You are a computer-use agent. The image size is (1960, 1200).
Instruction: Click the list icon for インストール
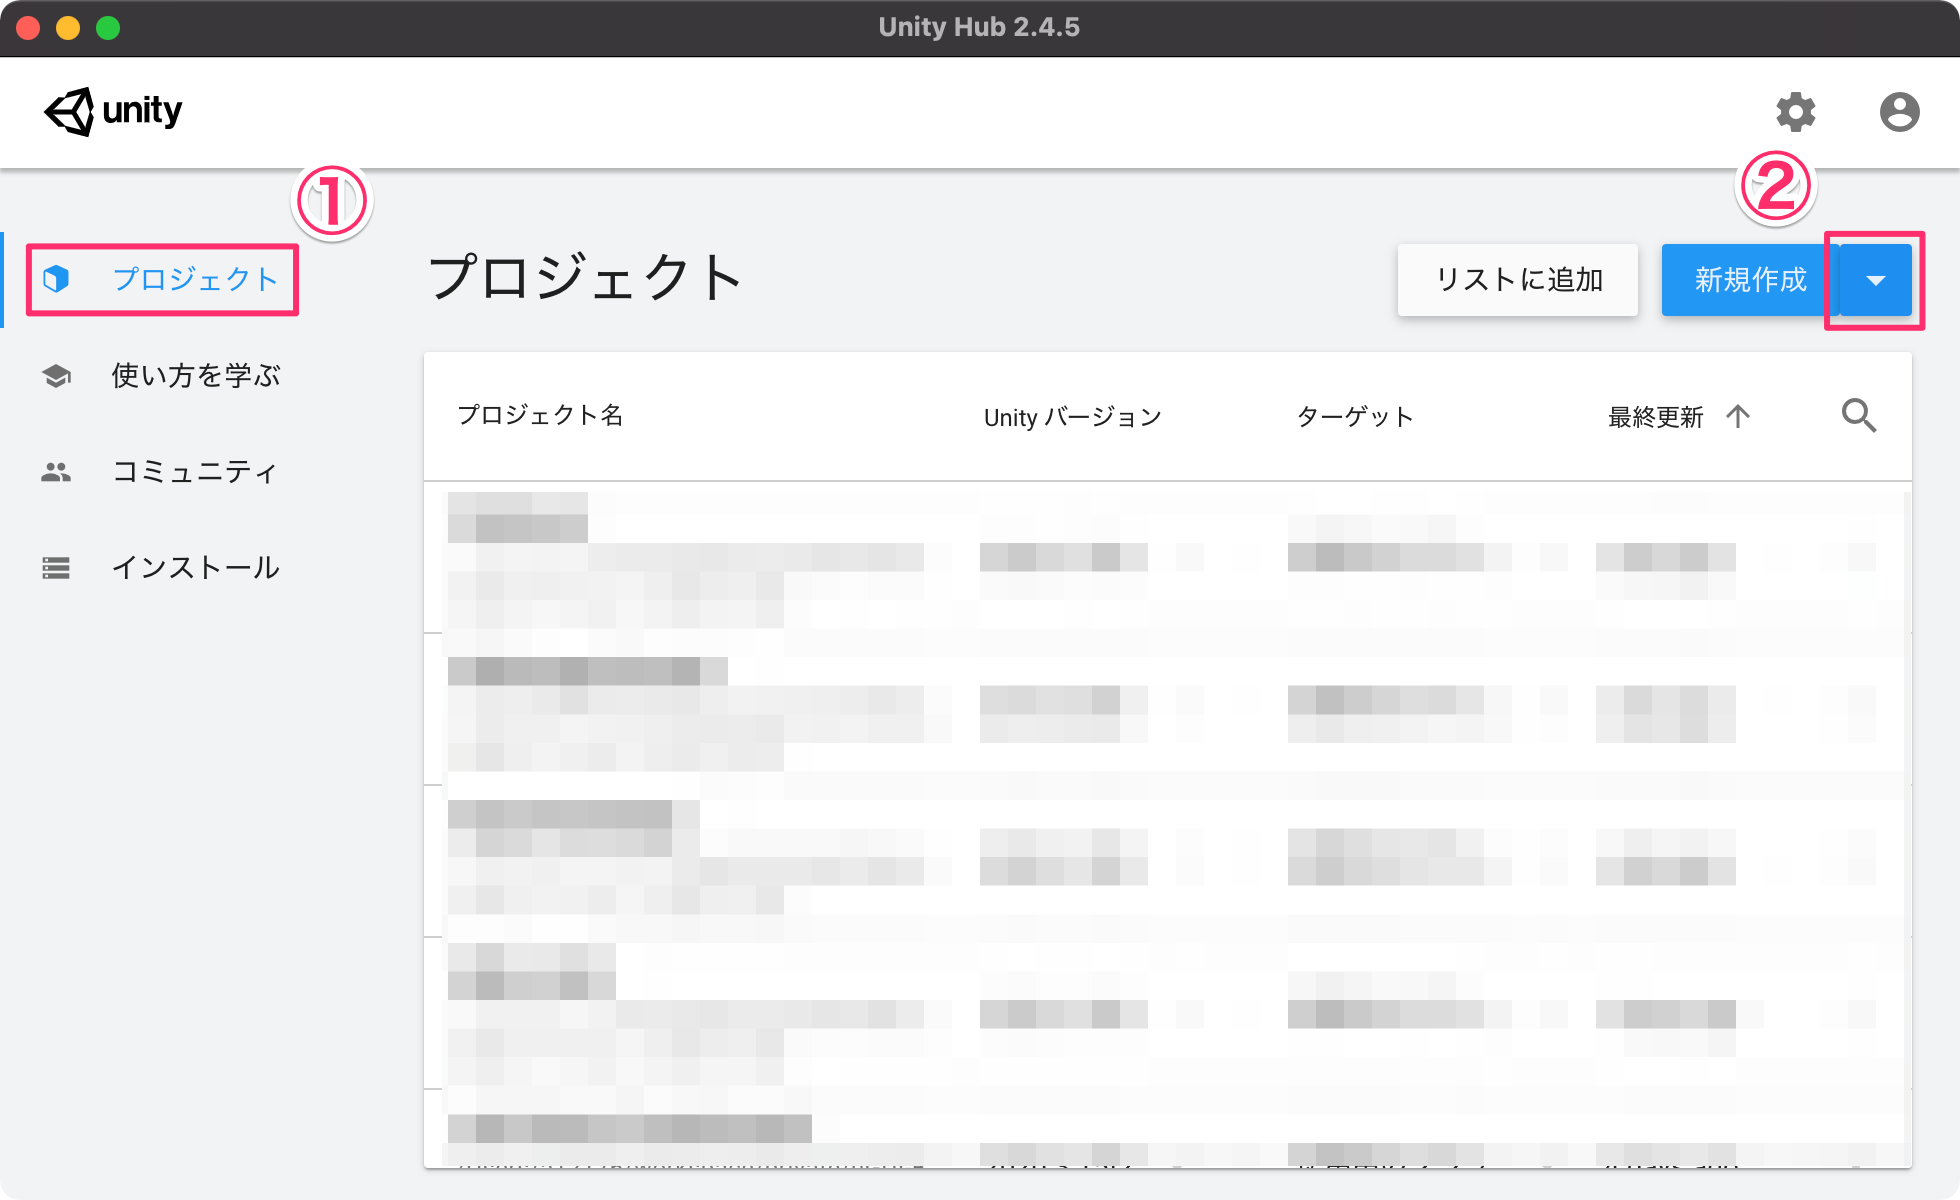tap(57, 568)
